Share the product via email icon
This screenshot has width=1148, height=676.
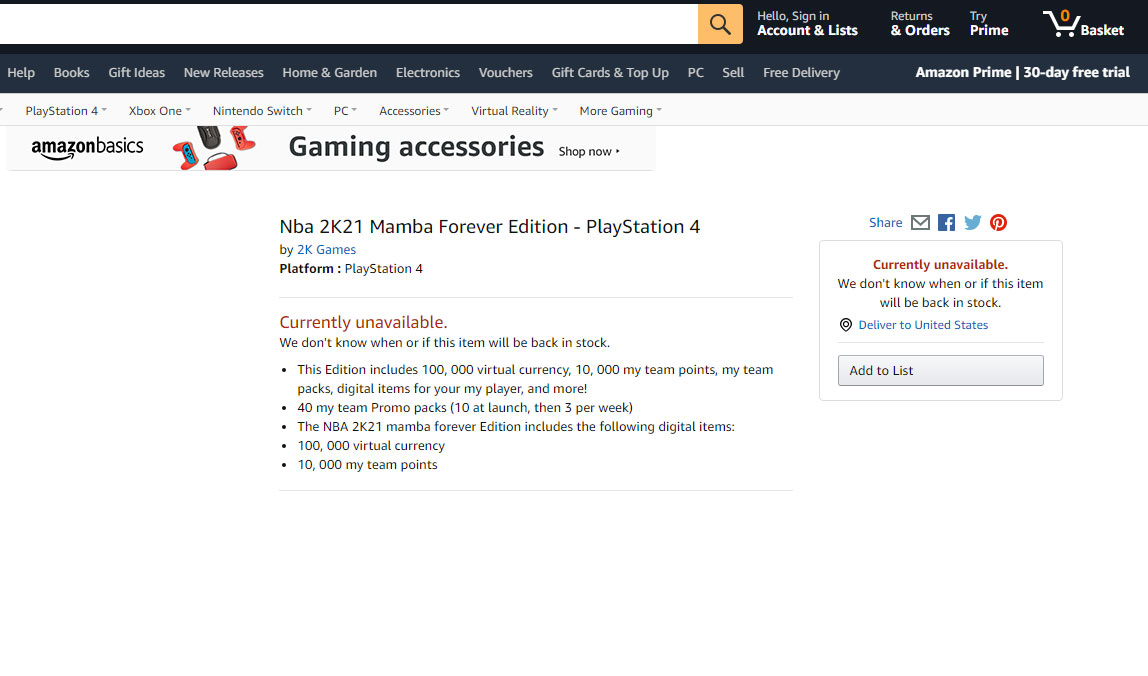click(920, 223)
